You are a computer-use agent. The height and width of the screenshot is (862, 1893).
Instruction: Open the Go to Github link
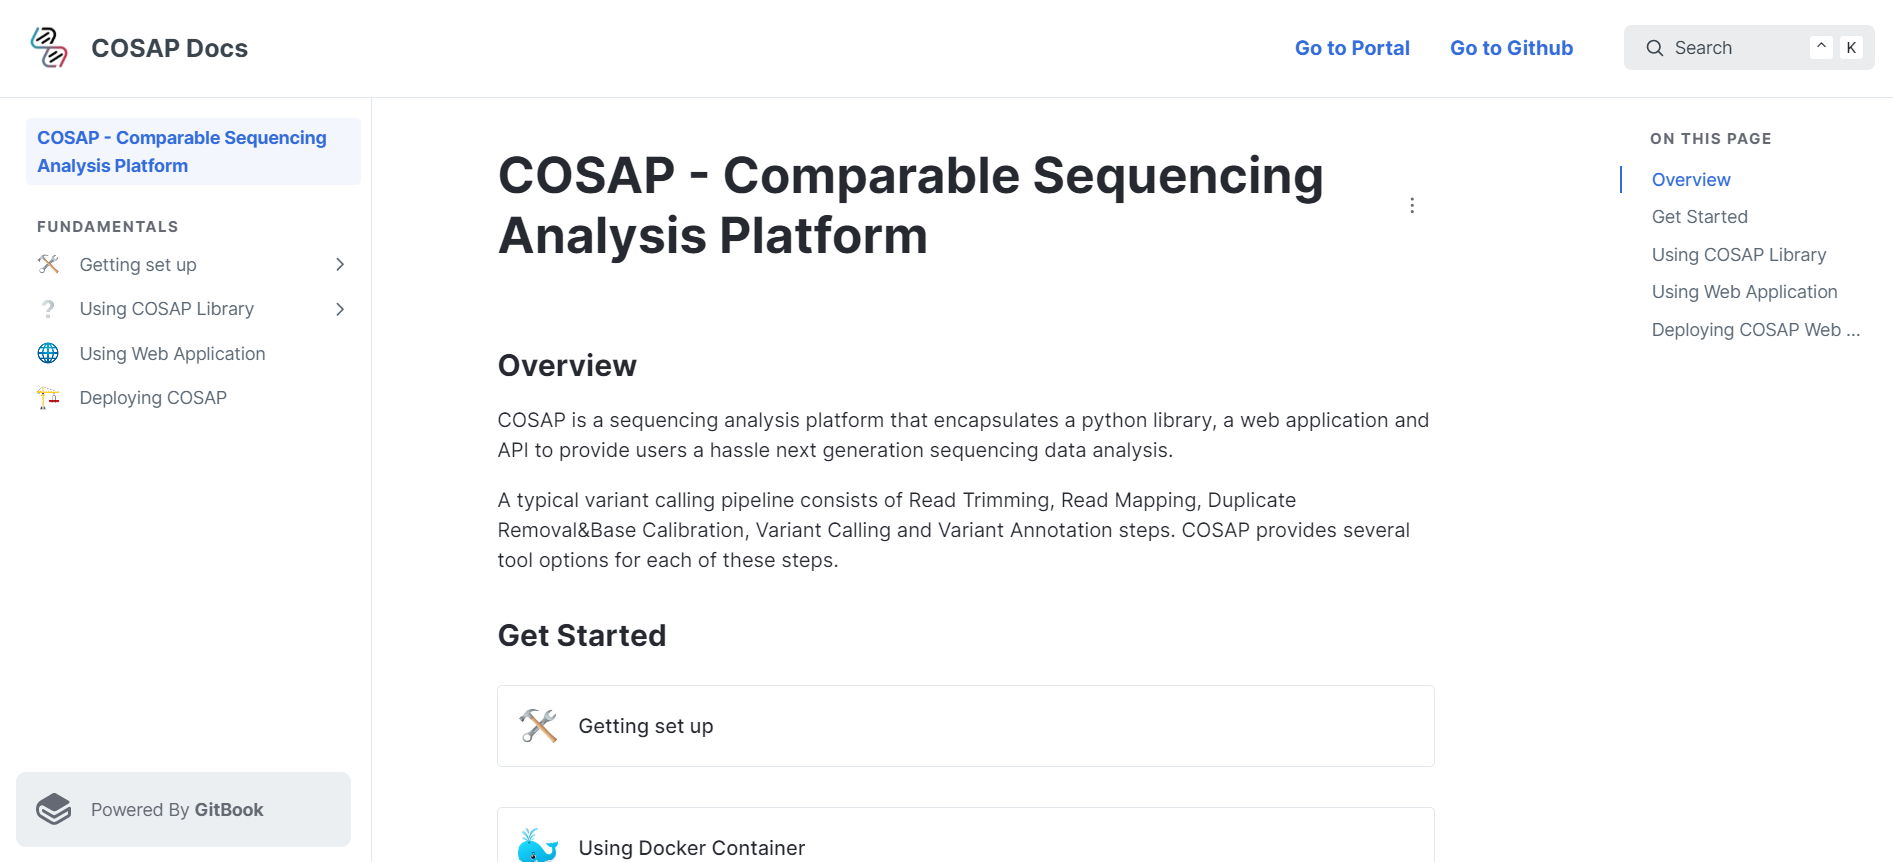1511,48
